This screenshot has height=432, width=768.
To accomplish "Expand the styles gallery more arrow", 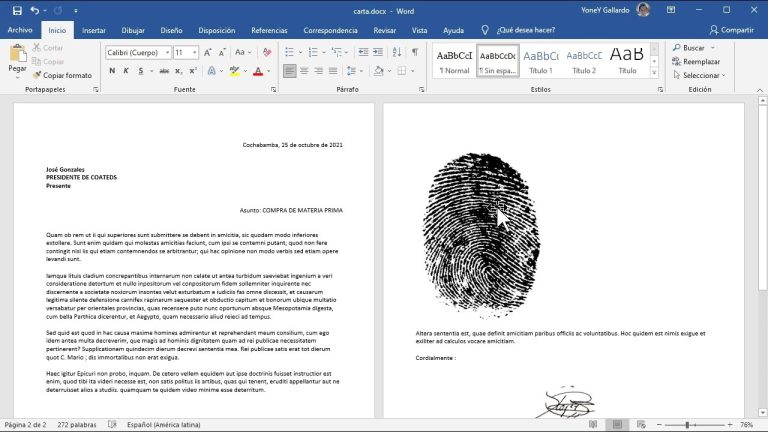I will coord(654,73).
